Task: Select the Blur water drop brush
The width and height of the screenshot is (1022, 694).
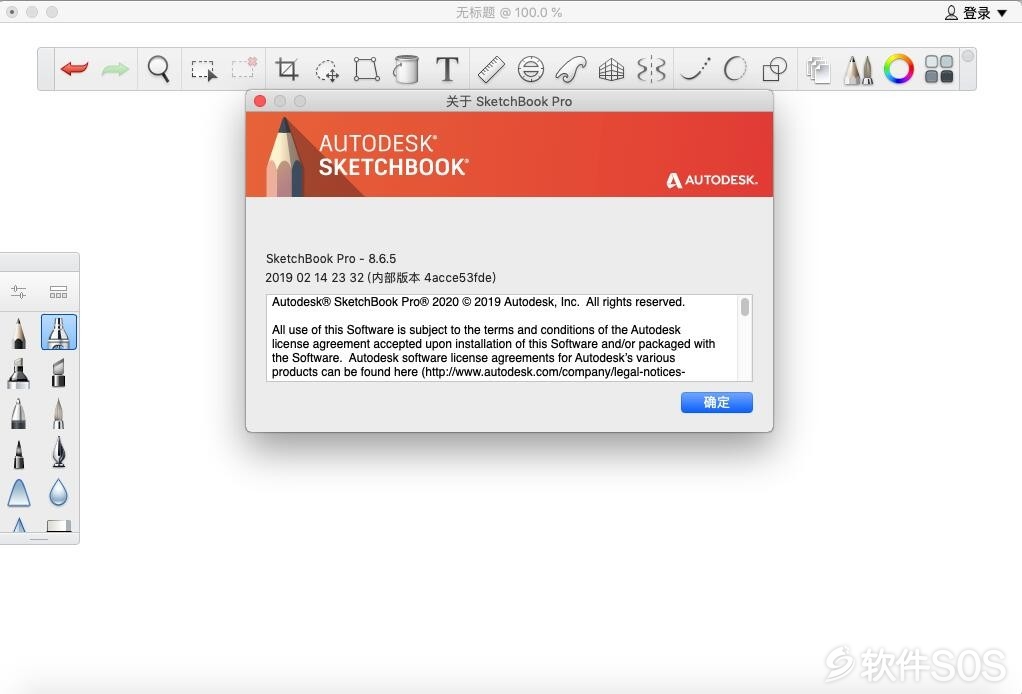Action: [59, 493]
